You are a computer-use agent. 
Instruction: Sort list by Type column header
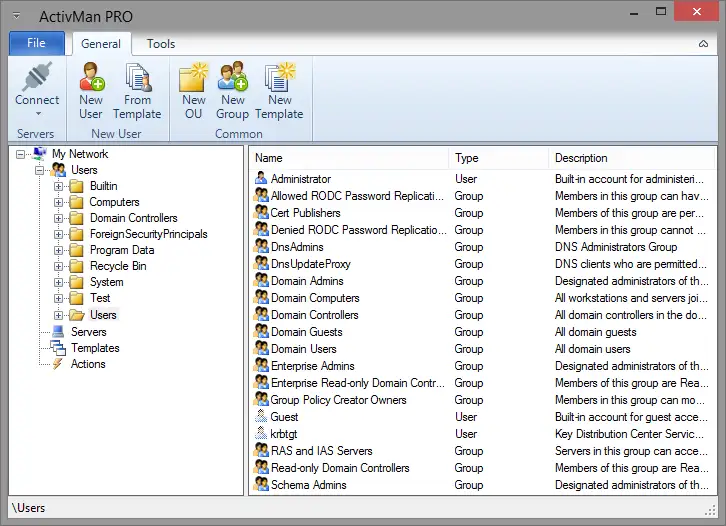point(499,158)
